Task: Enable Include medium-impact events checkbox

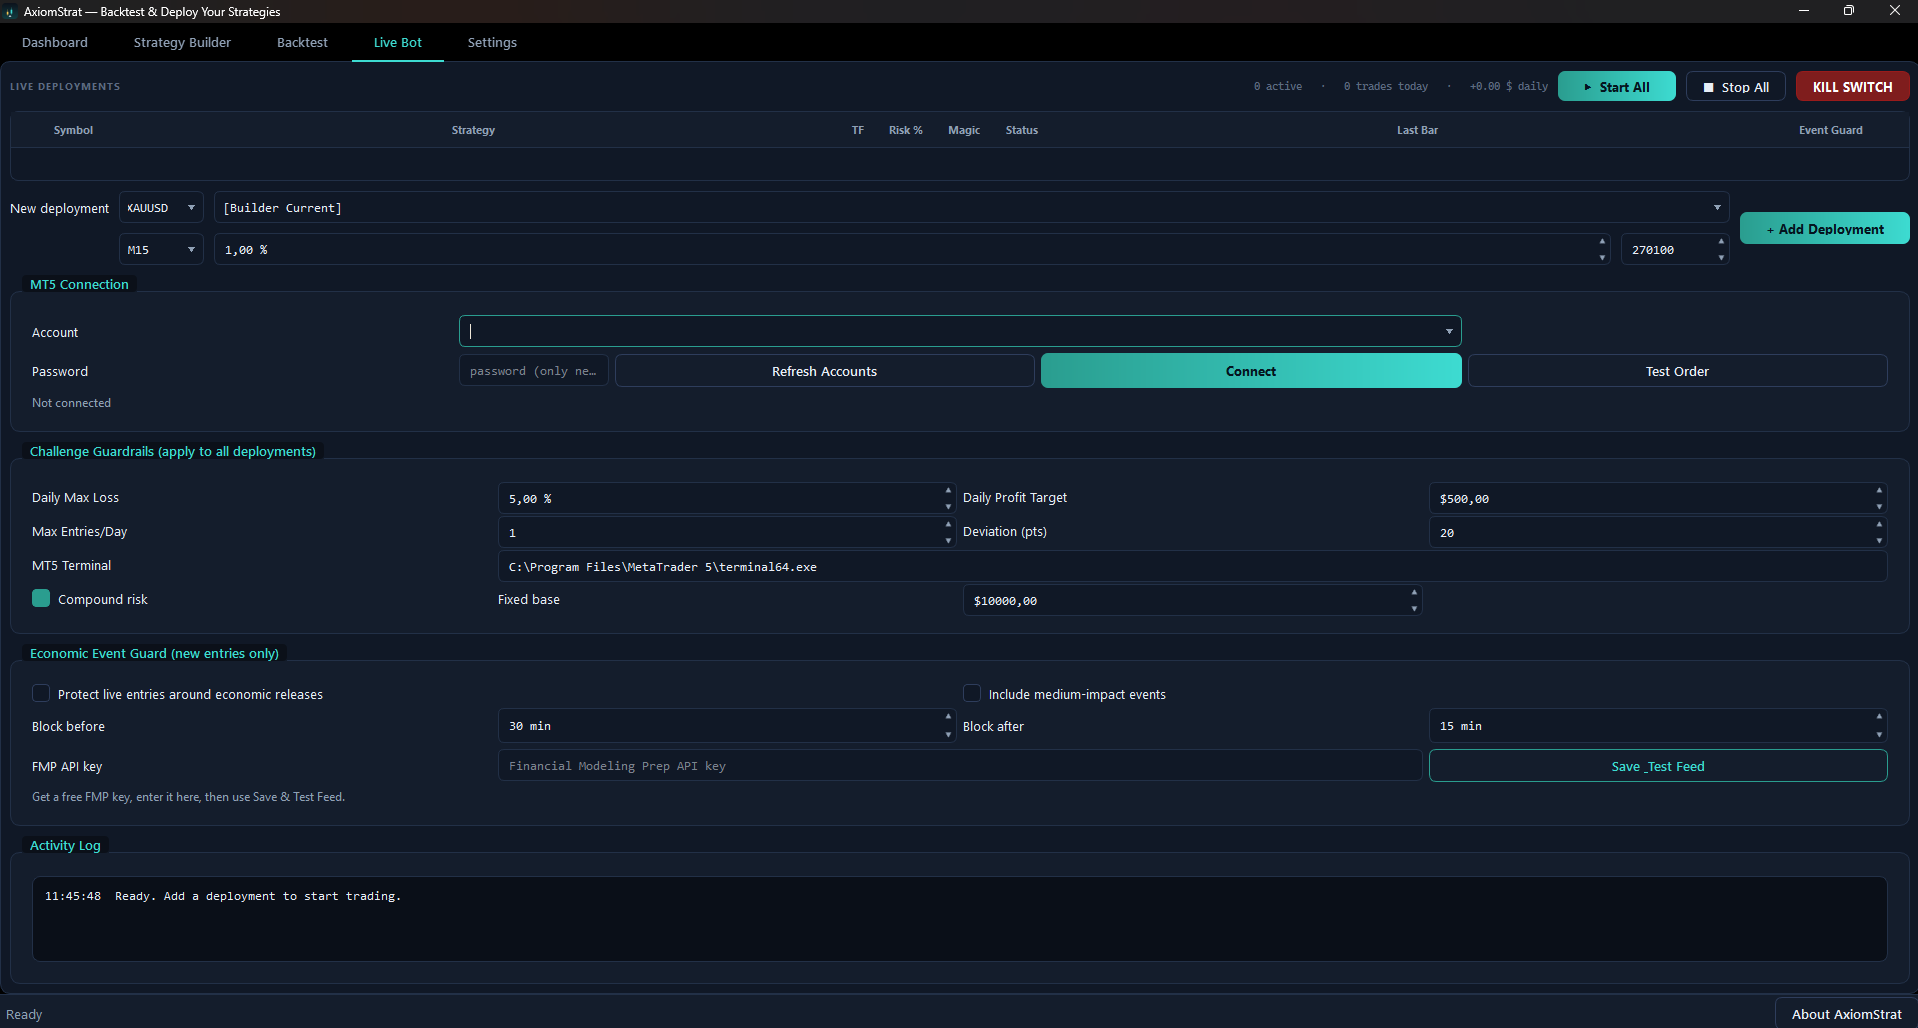Action: pyautogui.click(x=972, y=694)
